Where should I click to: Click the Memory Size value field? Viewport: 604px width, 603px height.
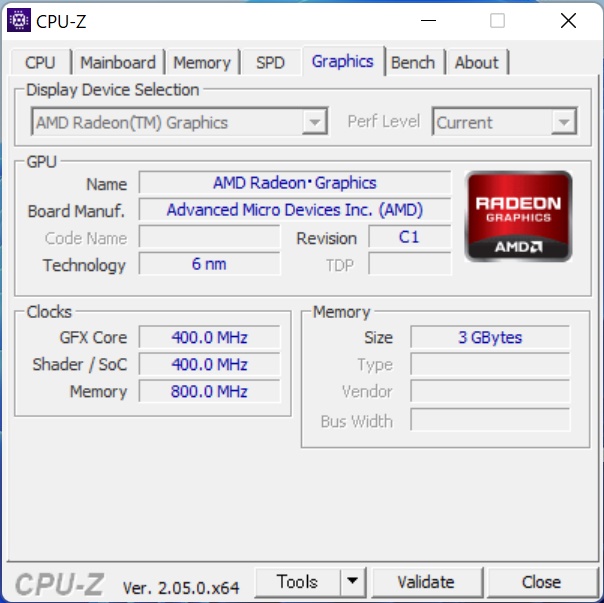[x=490, y=337]
